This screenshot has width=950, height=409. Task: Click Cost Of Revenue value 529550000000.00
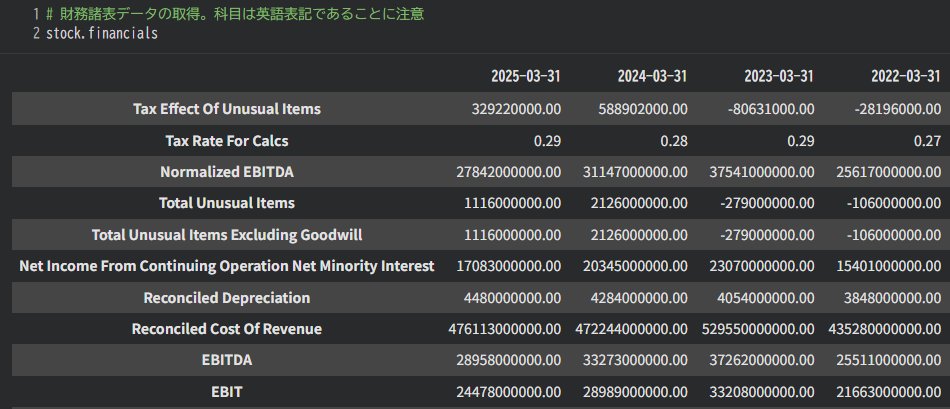click(x=759, y=329)
